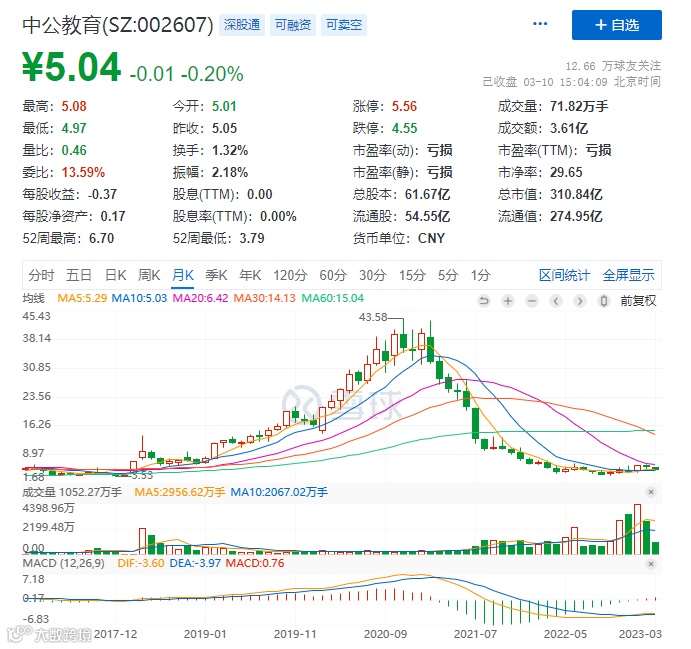Click the 成交量 71.82万手 value

579,106
